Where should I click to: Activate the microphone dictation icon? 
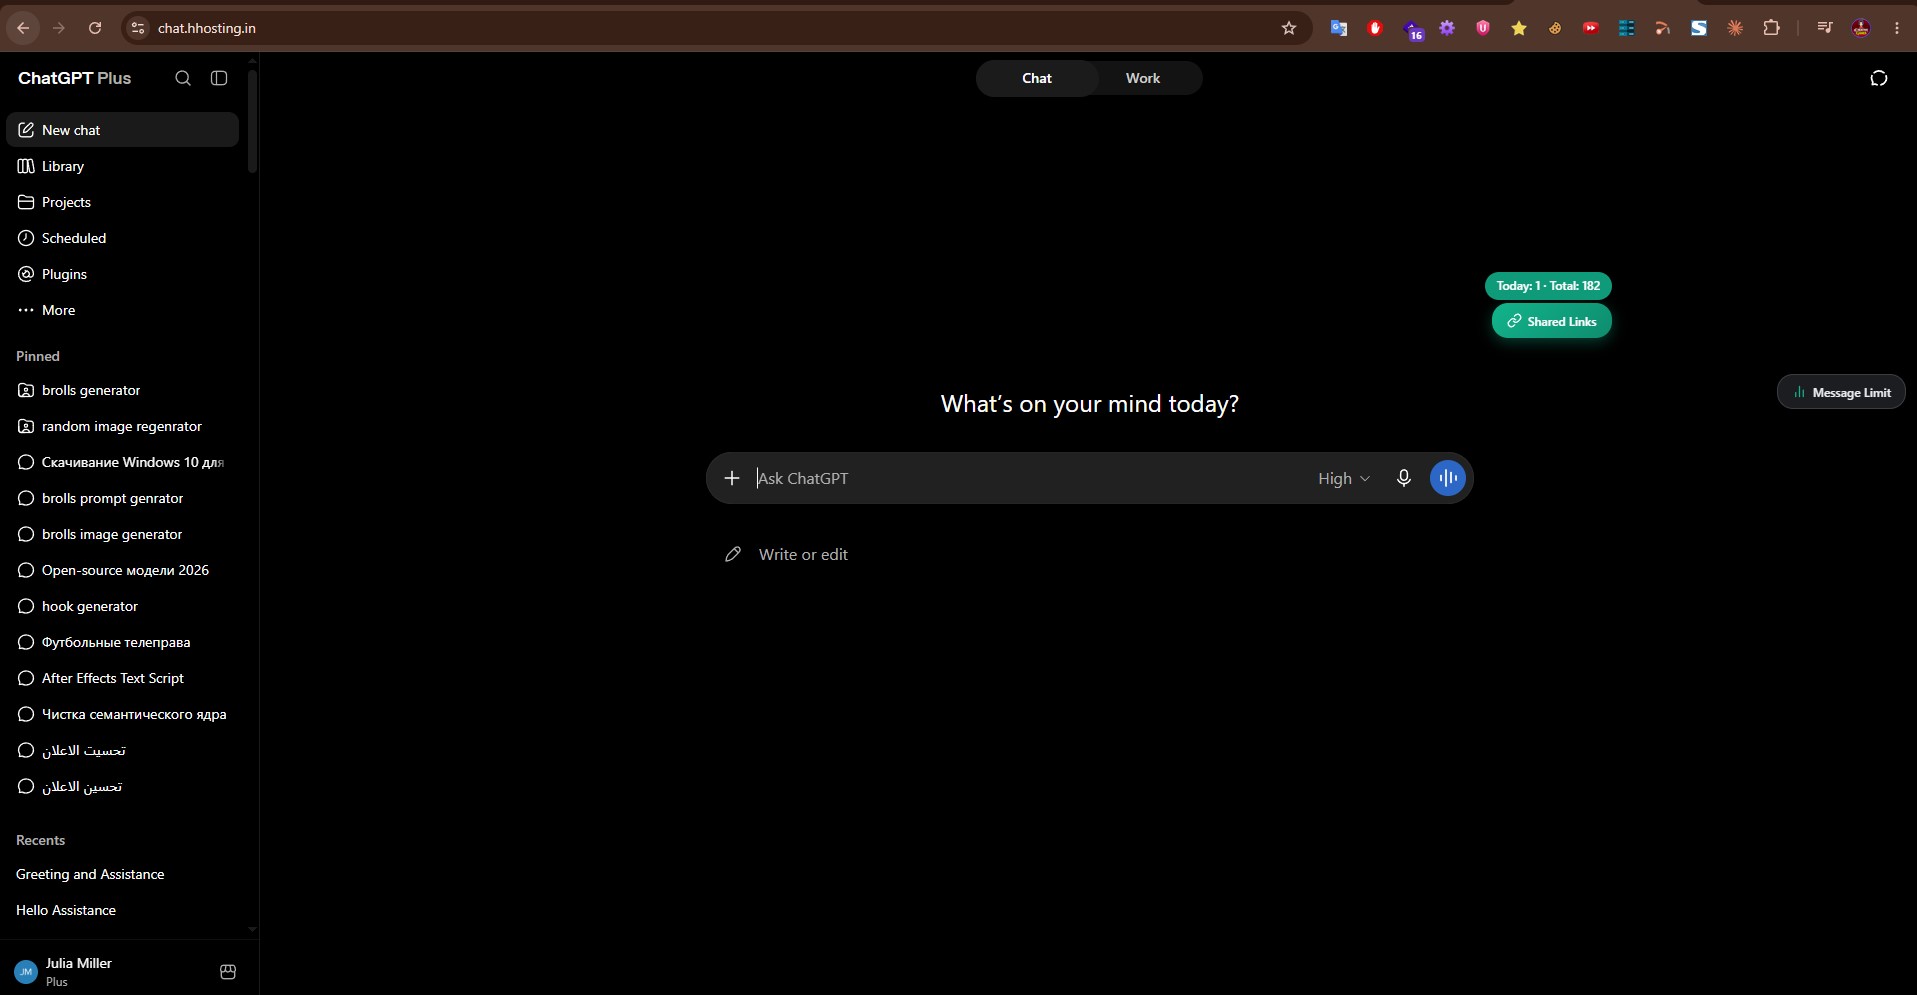pos(1404,478)
